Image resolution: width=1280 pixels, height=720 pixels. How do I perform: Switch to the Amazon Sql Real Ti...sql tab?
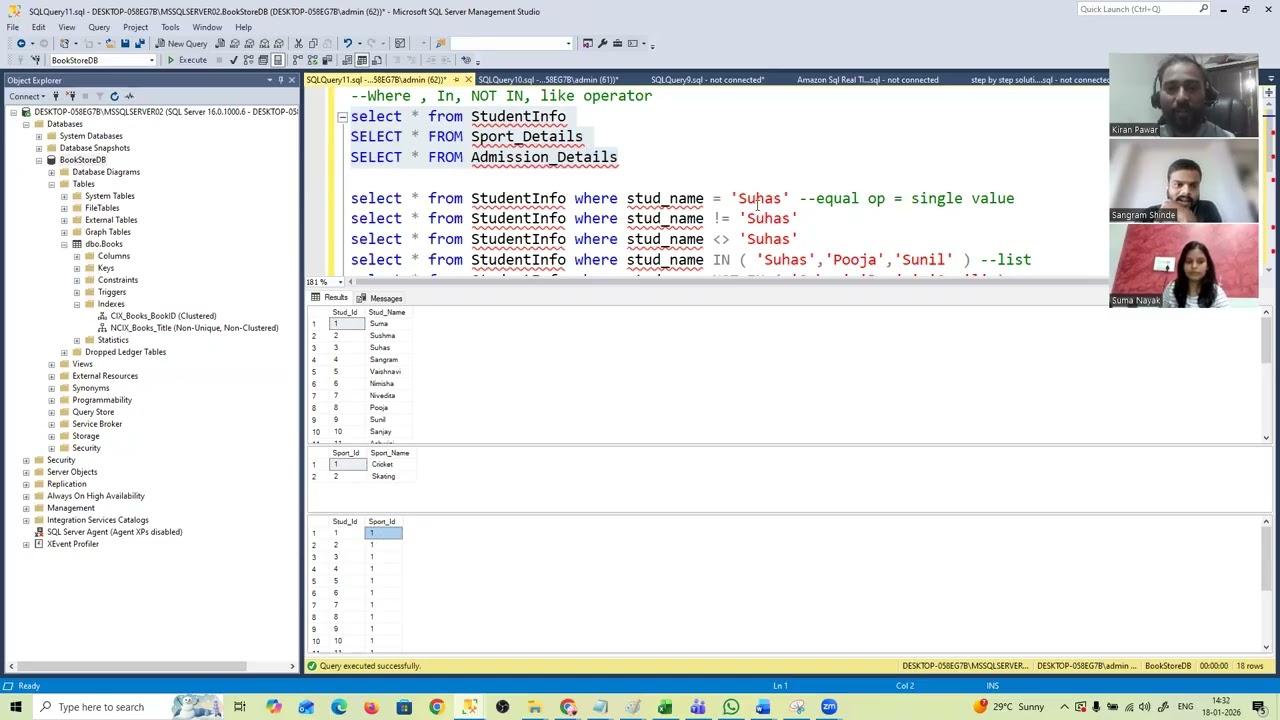coord(867,80)
